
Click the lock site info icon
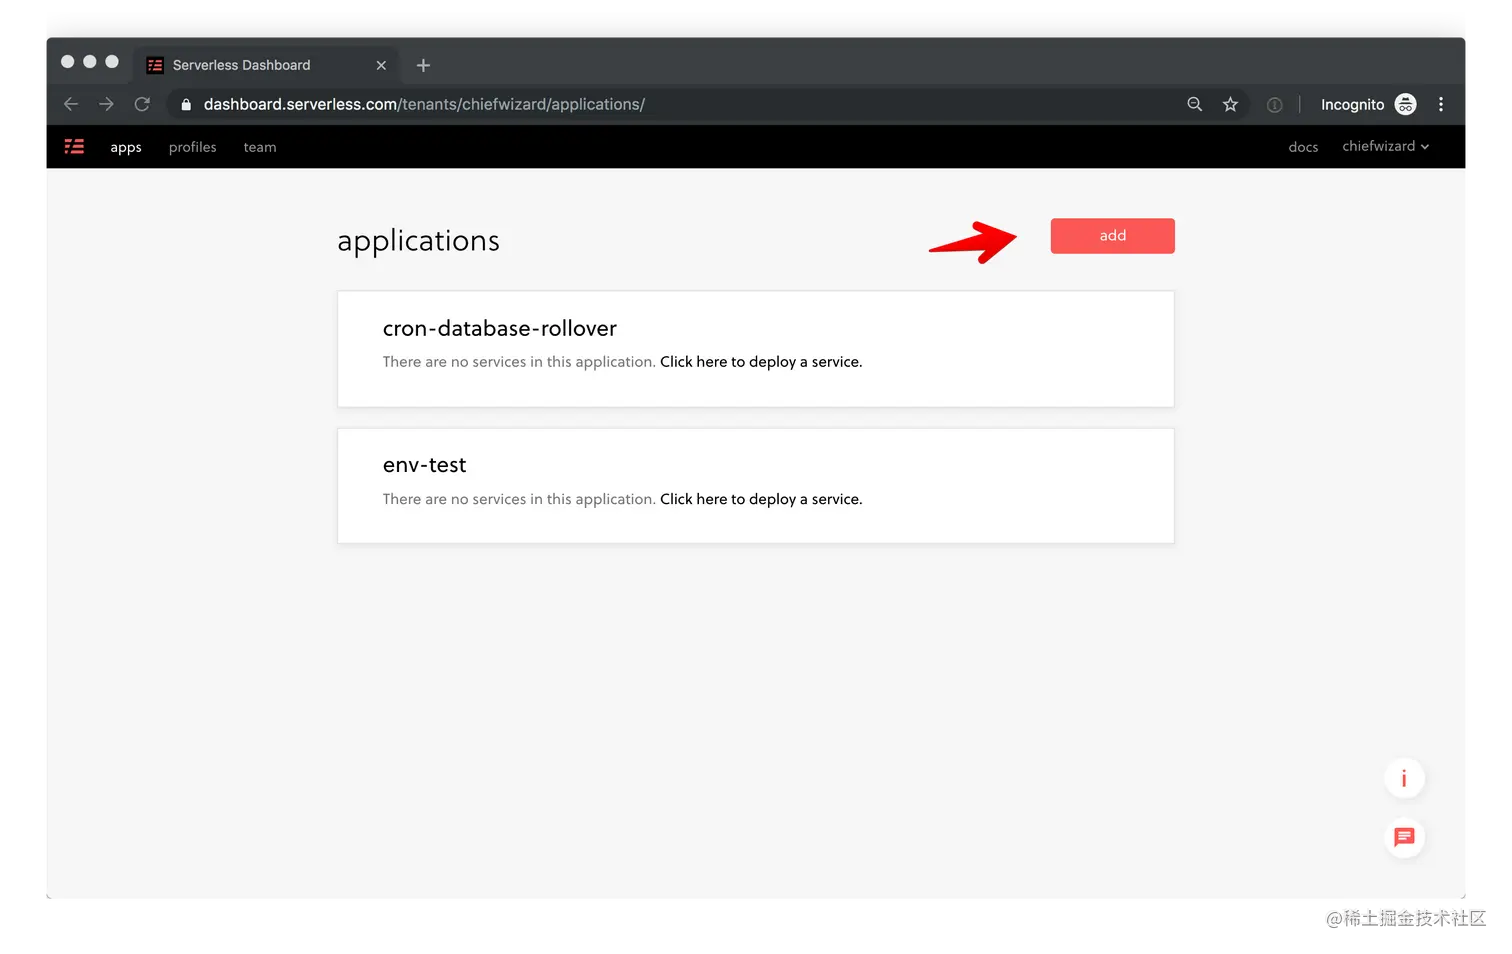pyautogui.click(x=186, y=104)
